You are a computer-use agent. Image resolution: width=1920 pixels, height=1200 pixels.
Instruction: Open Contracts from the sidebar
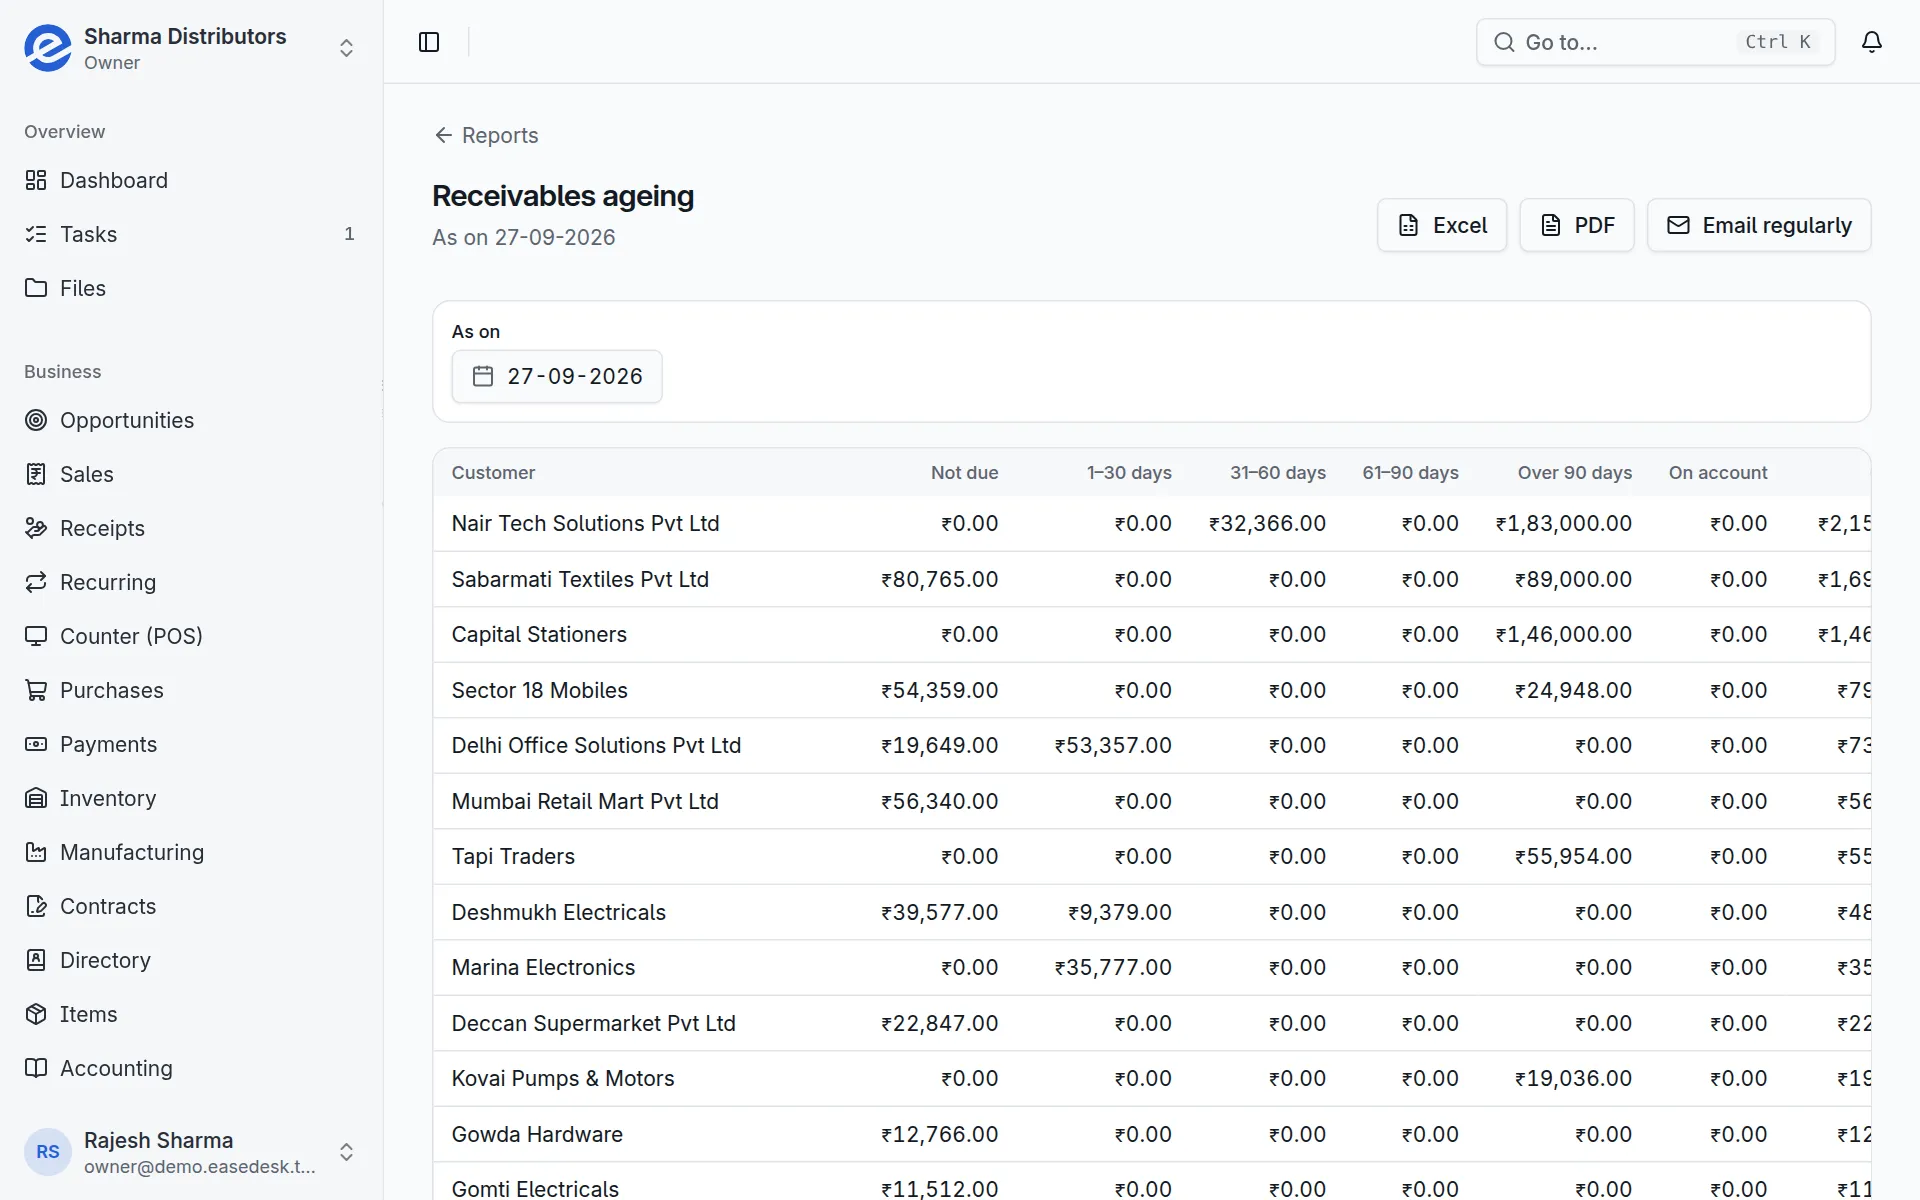191,906
